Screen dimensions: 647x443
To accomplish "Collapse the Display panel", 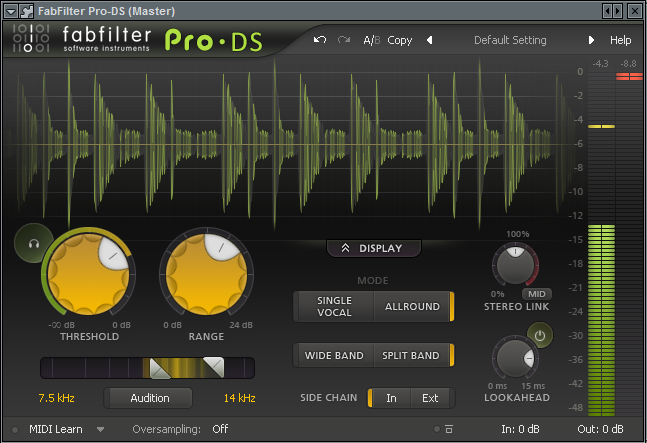I will [x=373, y=248].
